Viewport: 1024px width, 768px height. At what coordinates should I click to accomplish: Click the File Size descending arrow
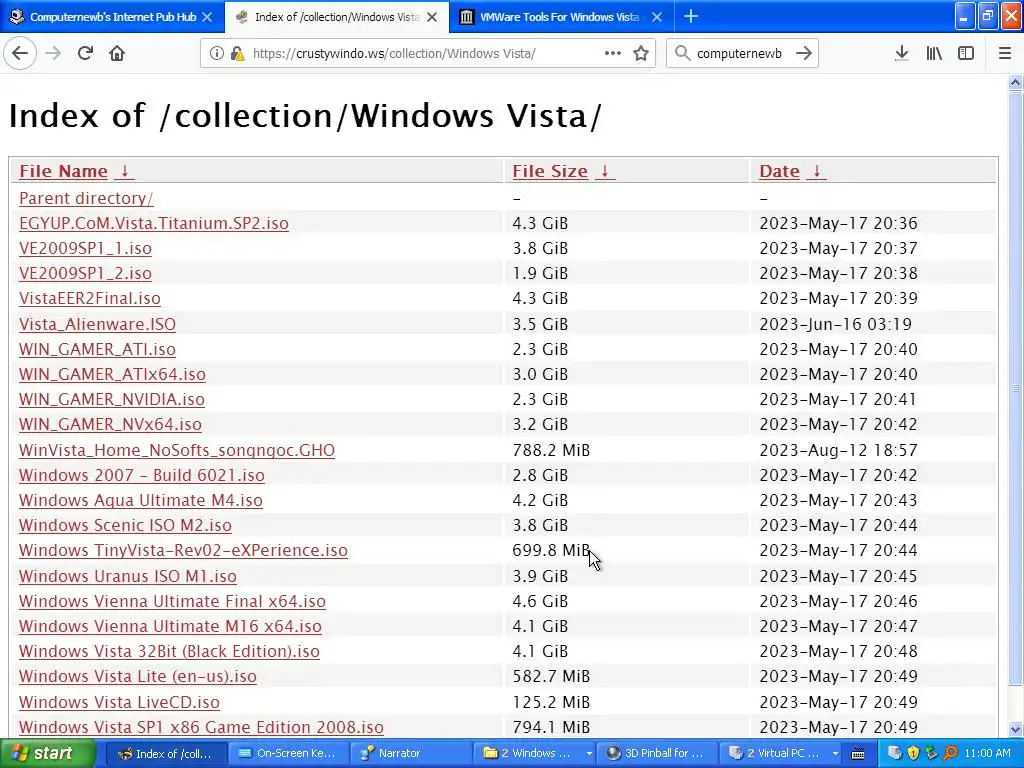[605, 171]
